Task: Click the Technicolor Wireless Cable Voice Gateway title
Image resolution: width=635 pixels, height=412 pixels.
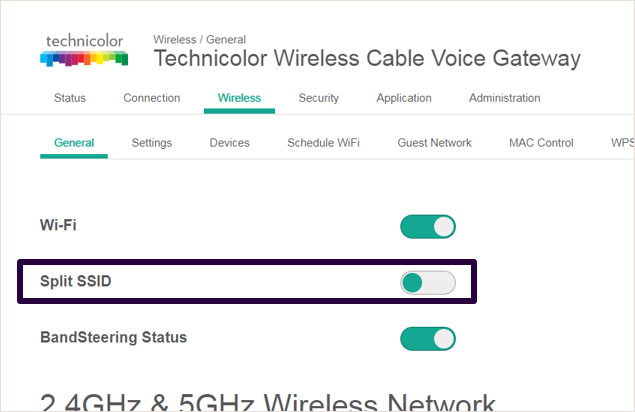Action: click(x=366, y=58)
